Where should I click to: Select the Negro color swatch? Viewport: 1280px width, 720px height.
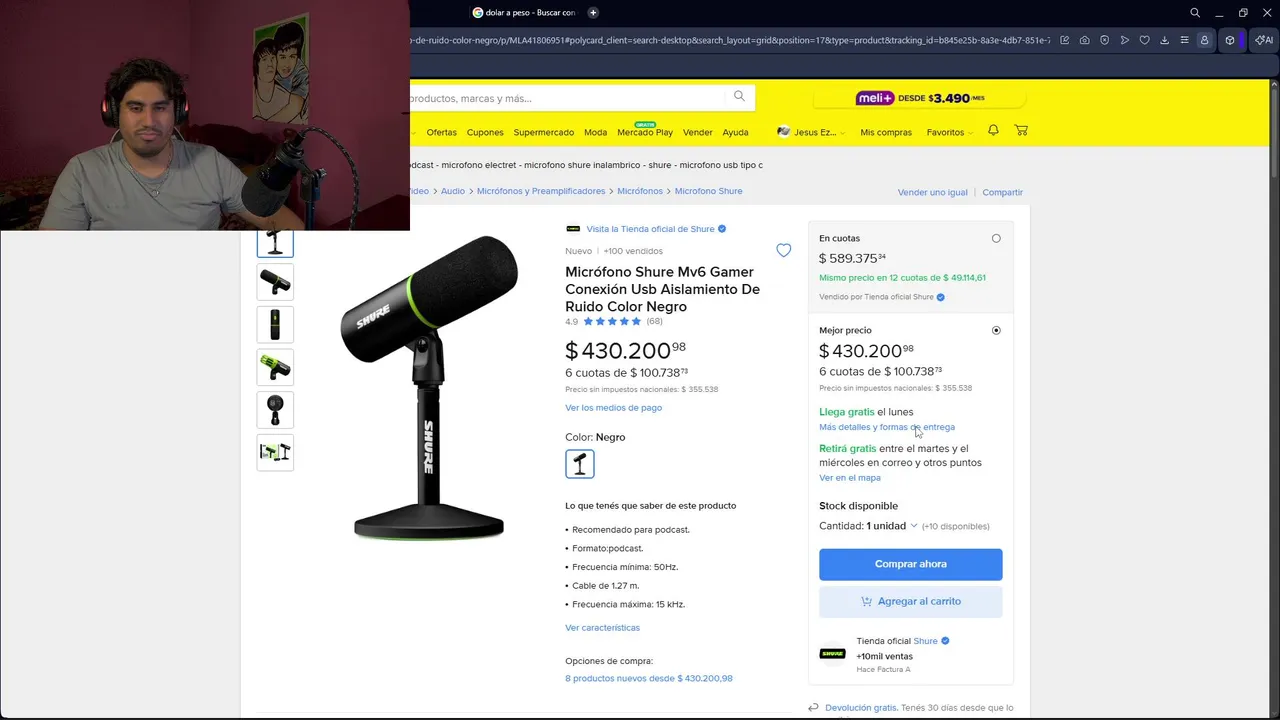pyautogui.click(x=580, y=464)
